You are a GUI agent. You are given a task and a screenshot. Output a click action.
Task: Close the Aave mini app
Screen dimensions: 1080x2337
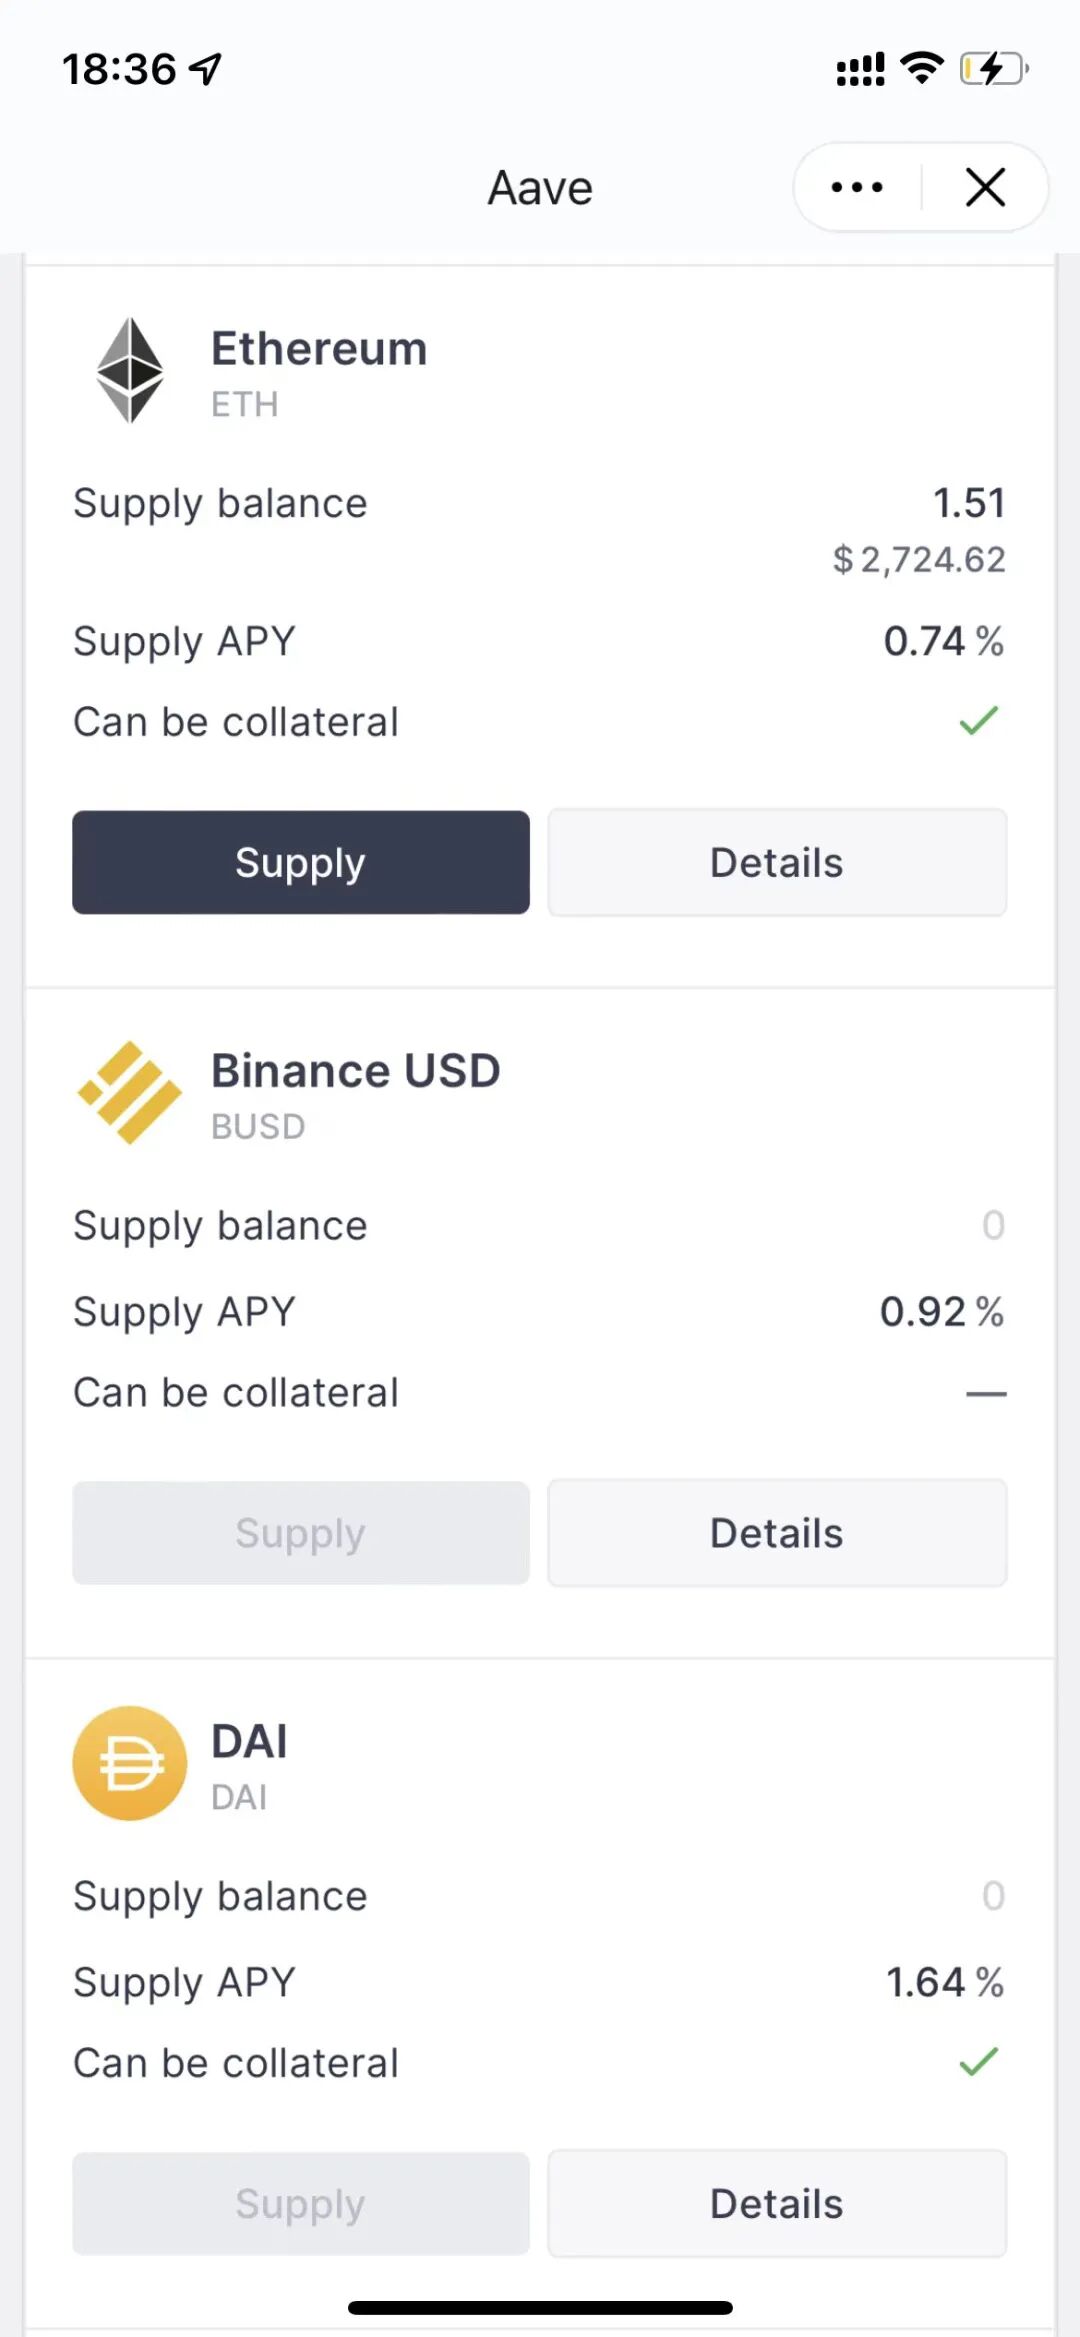tap(985, 187)
